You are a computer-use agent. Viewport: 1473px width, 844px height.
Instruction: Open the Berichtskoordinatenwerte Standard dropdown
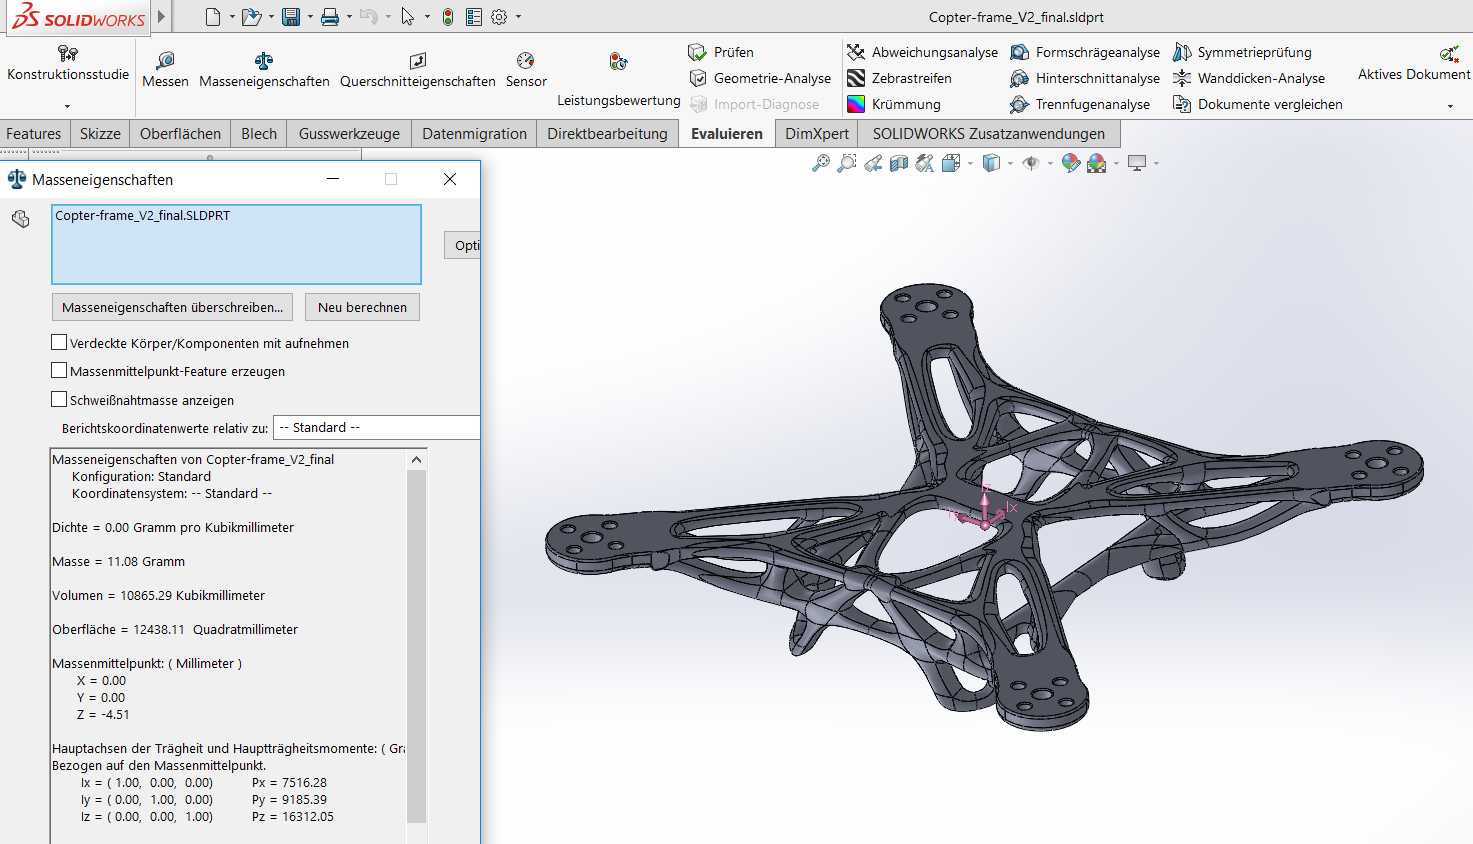[x=376, y=427]
